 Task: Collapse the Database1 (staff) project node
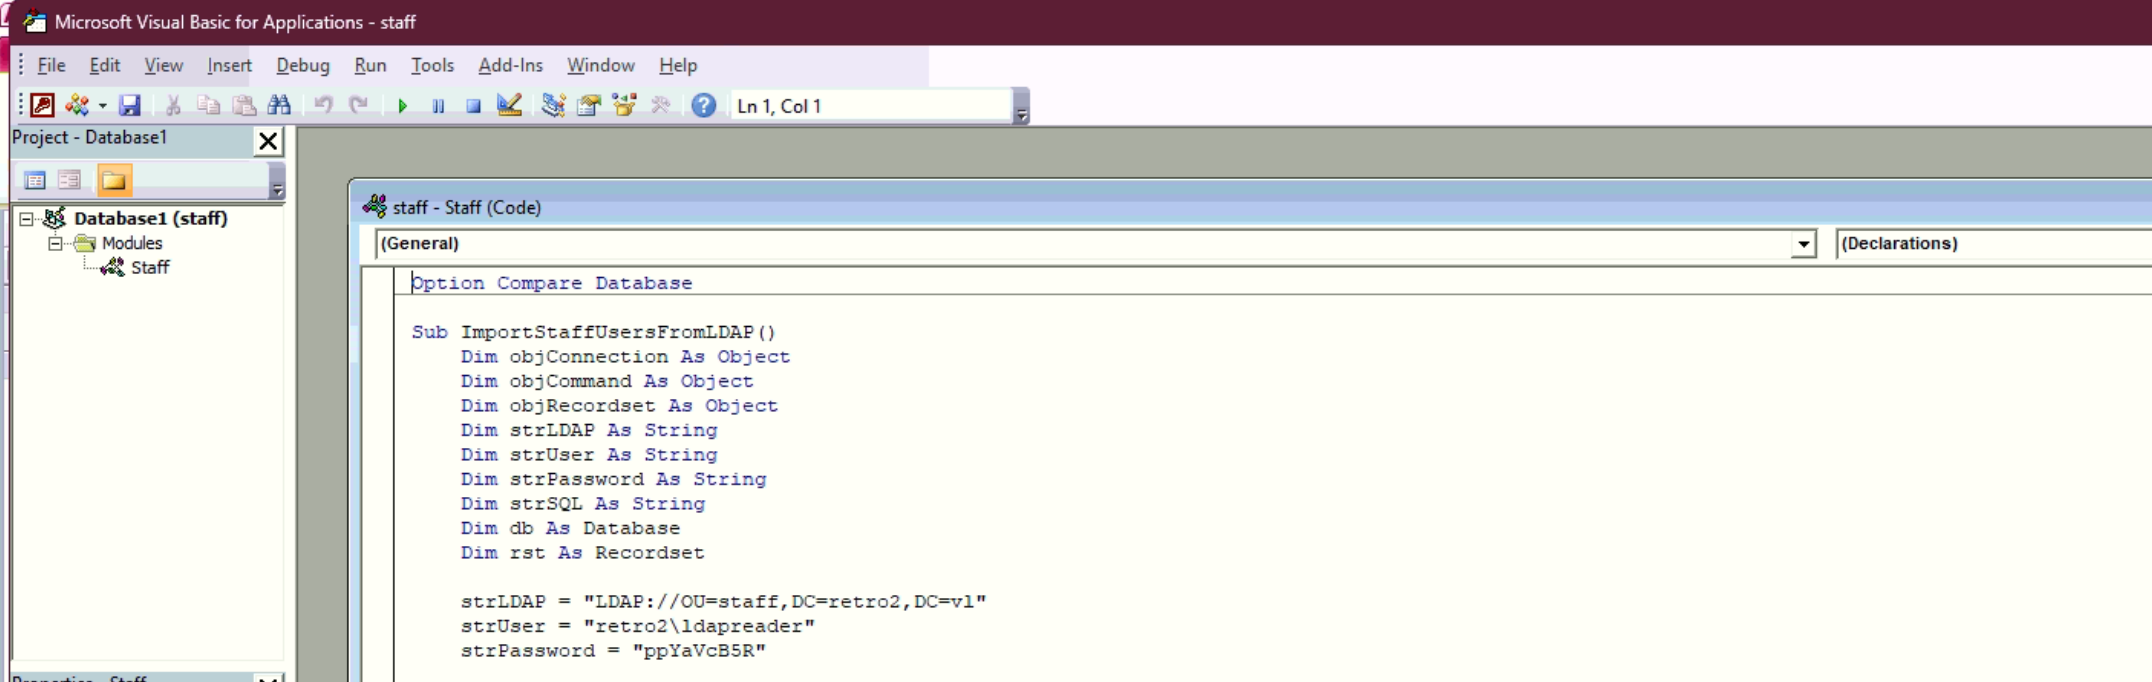point(27,218)
